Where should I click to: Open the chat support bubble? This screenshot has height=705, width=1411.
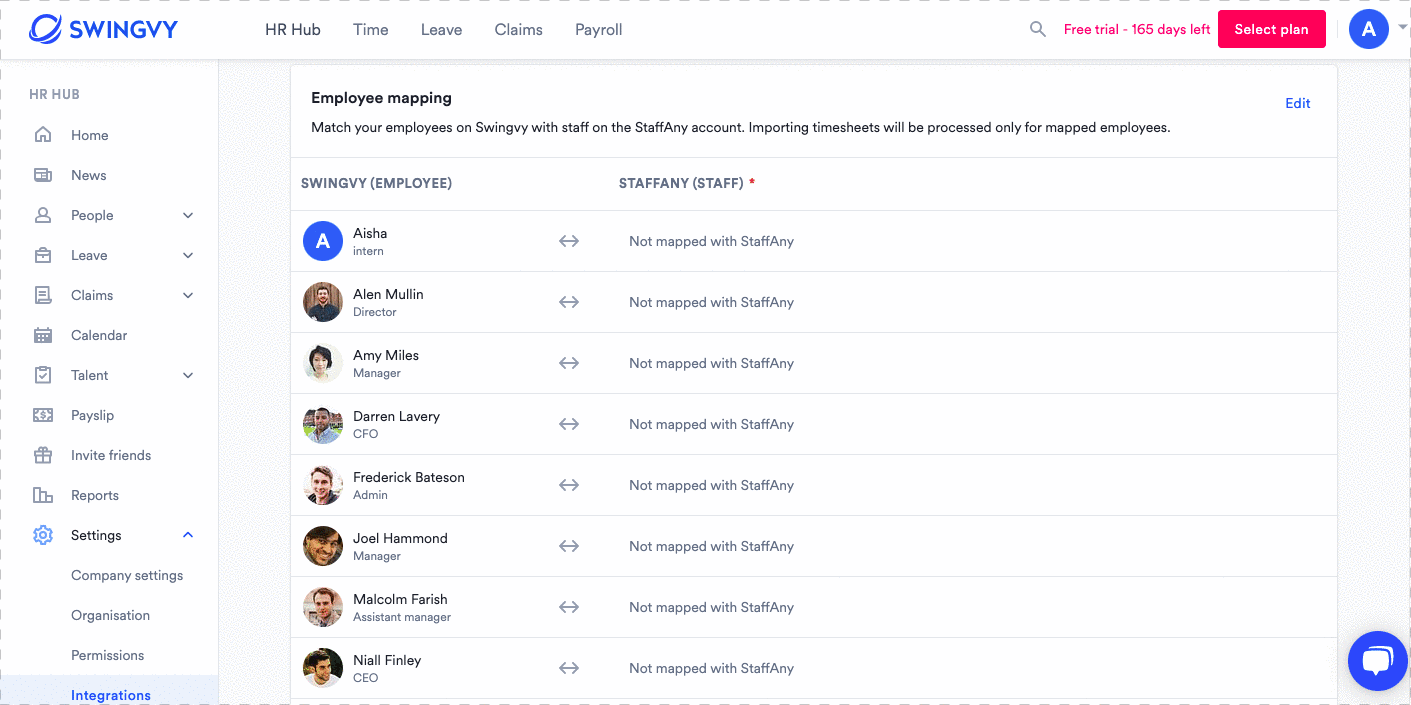pyautogui.click(x=1377, y=660)
